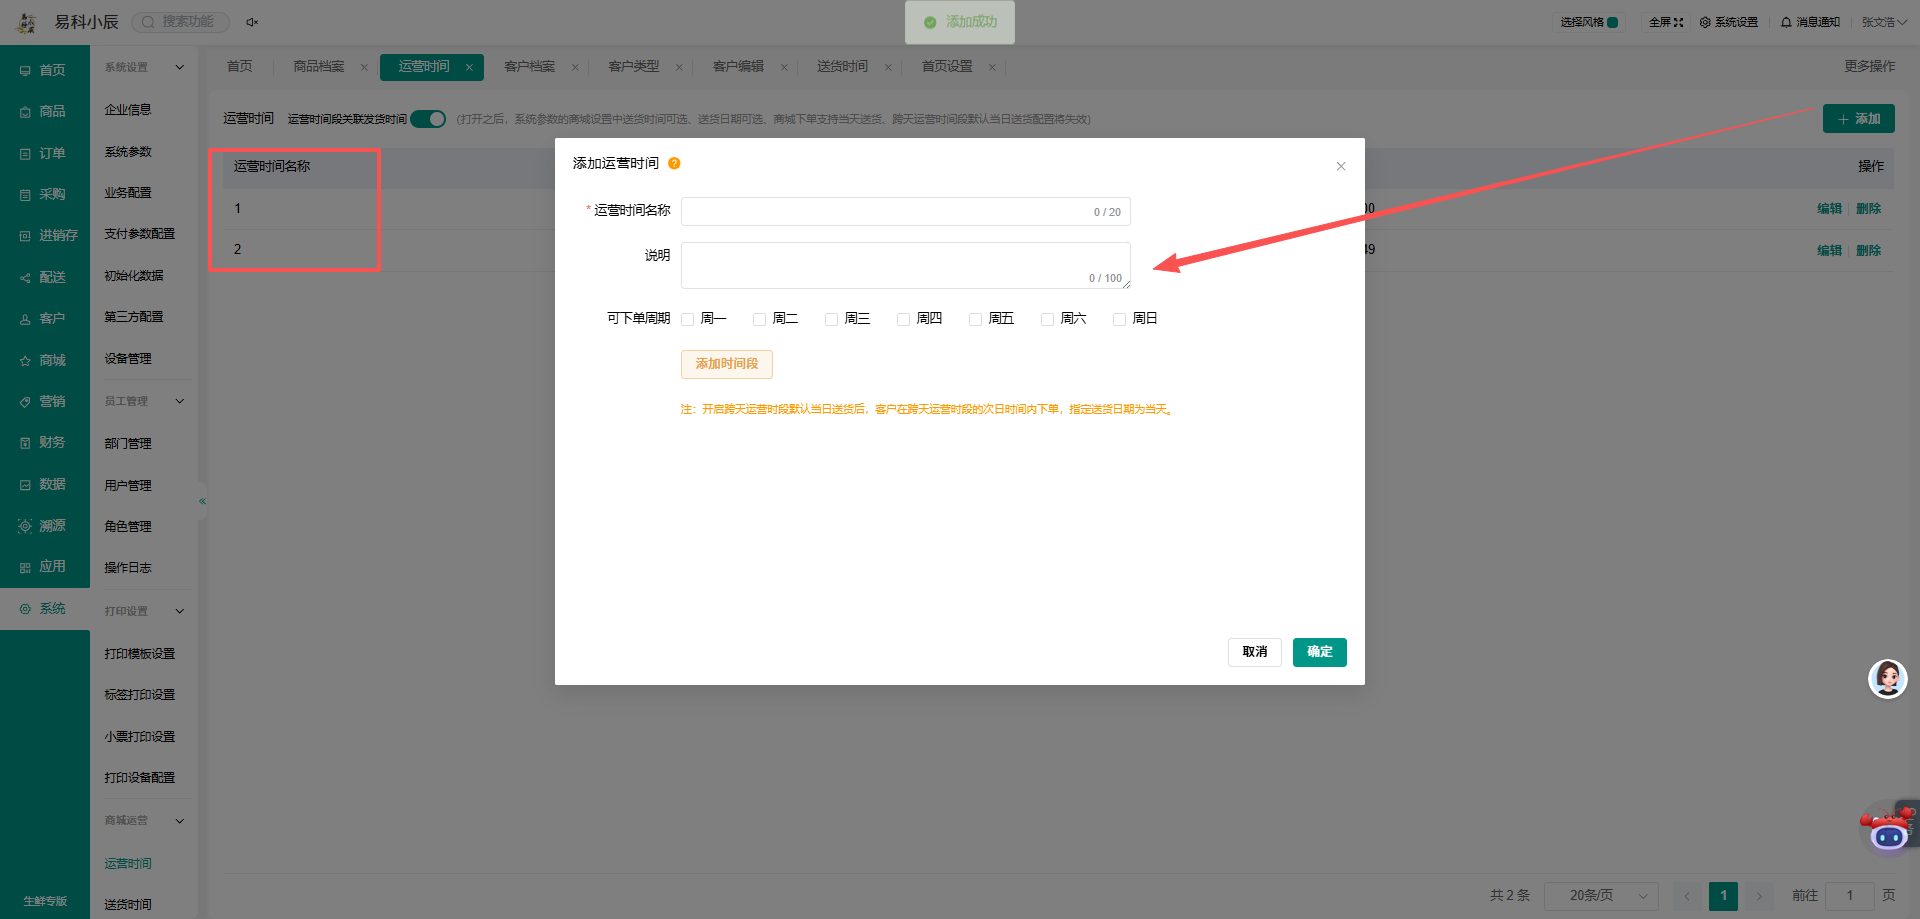This screenshot has width=1920, height=919.
Task: Check the 周三 checkbox
Action: 831,319
